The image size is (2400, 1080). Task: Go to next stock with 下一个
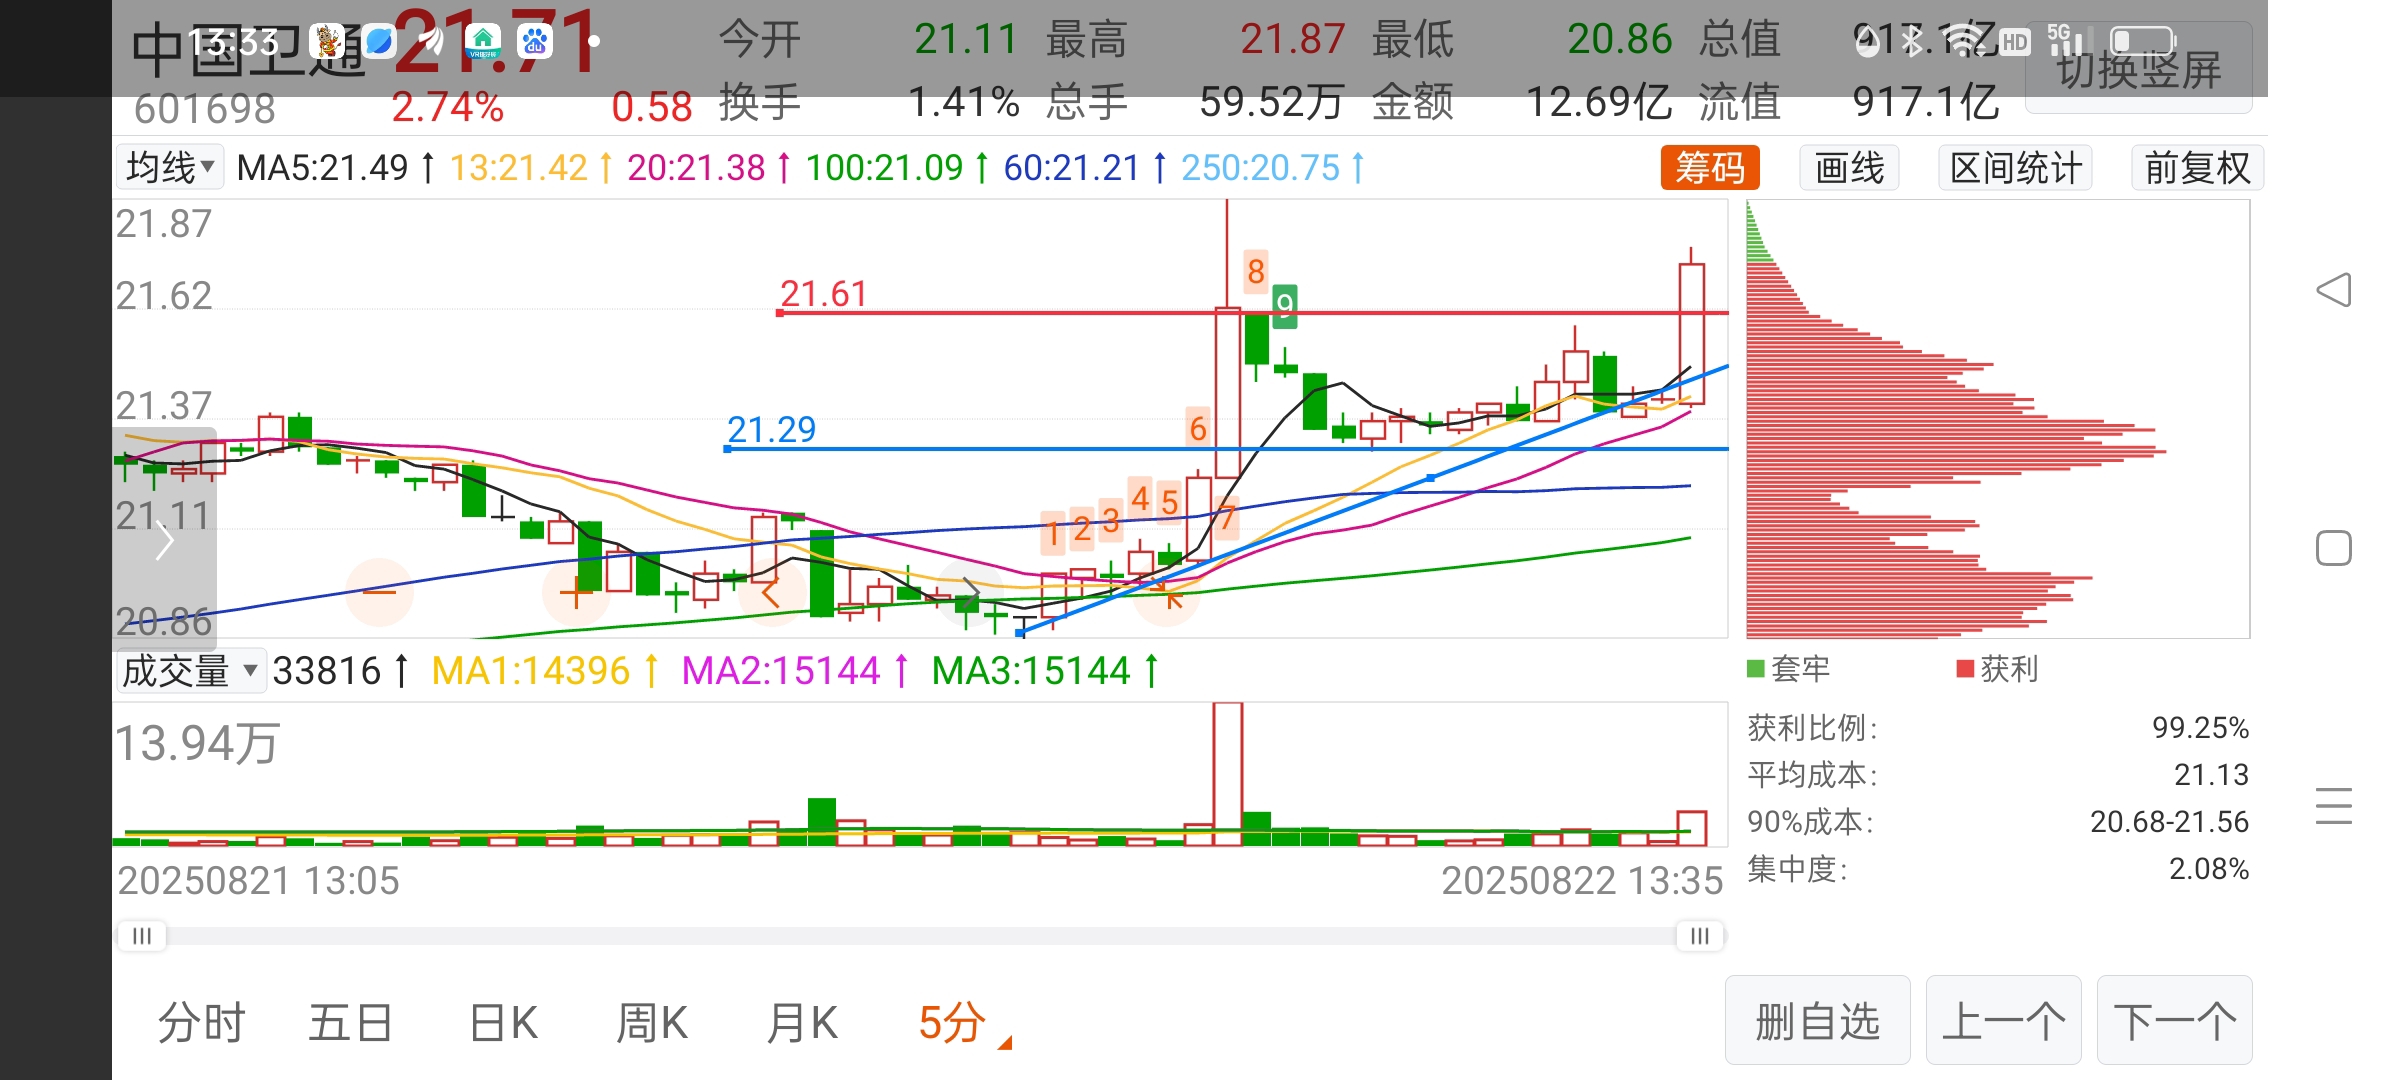(2175, 1021)
